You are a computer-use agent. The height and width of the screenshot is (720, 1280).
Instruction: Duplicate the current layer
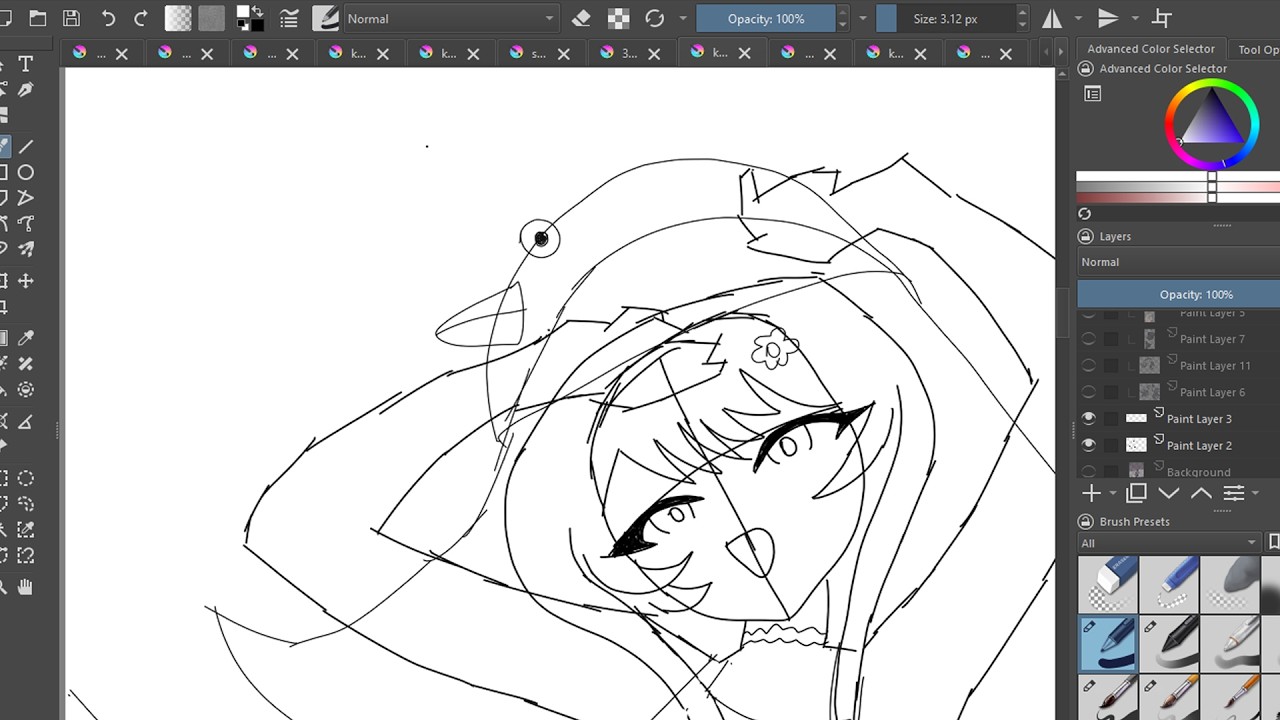coord(1136,493)
